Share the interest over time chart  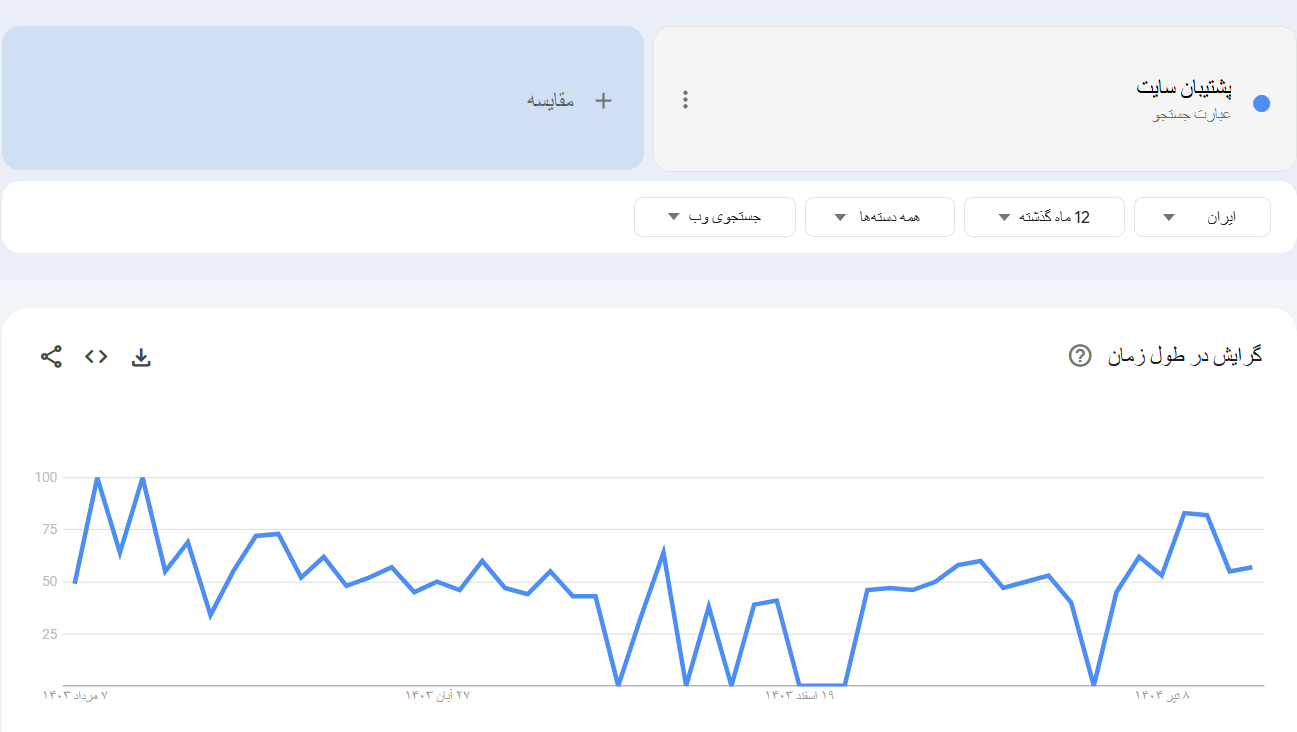[x=51, y=356]
